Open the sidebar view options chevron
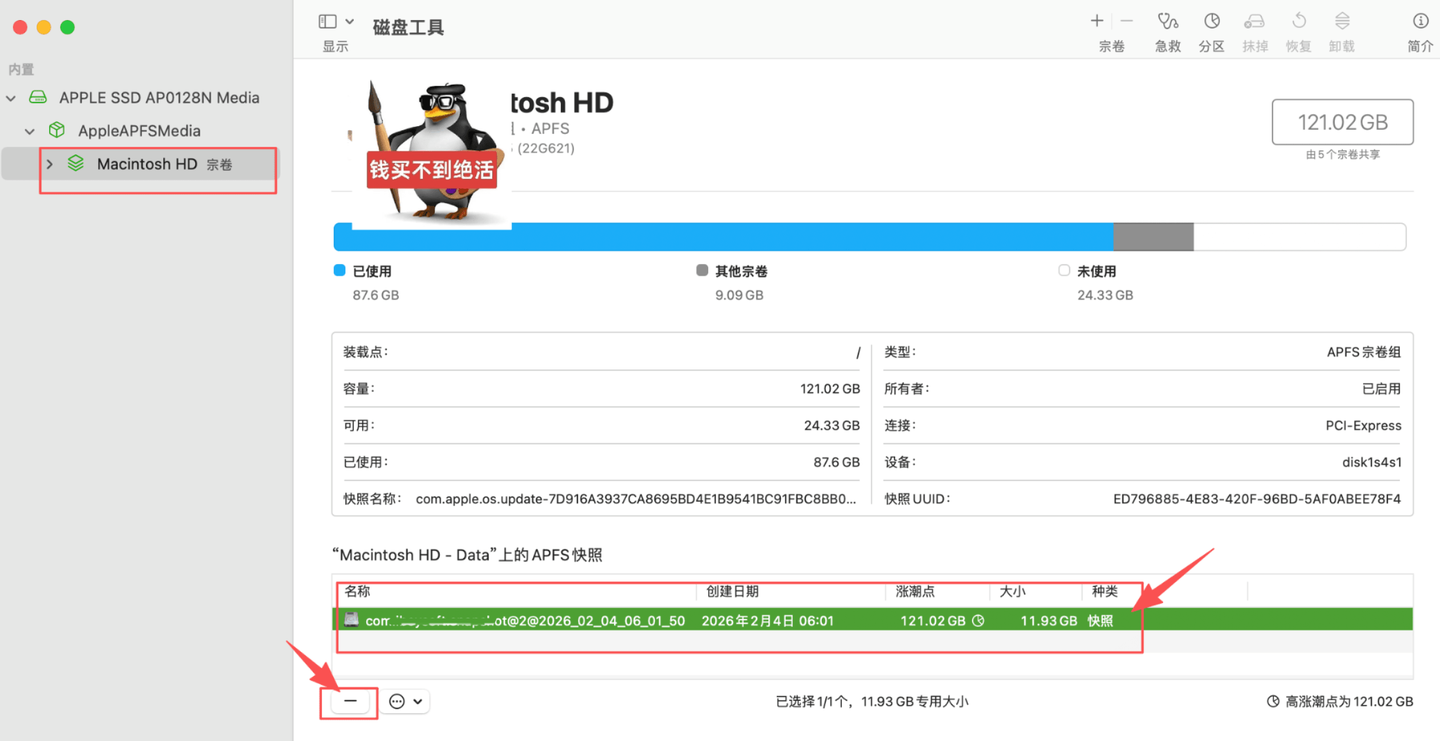This screenshot has width=1440, height=741. click(349, 21)
